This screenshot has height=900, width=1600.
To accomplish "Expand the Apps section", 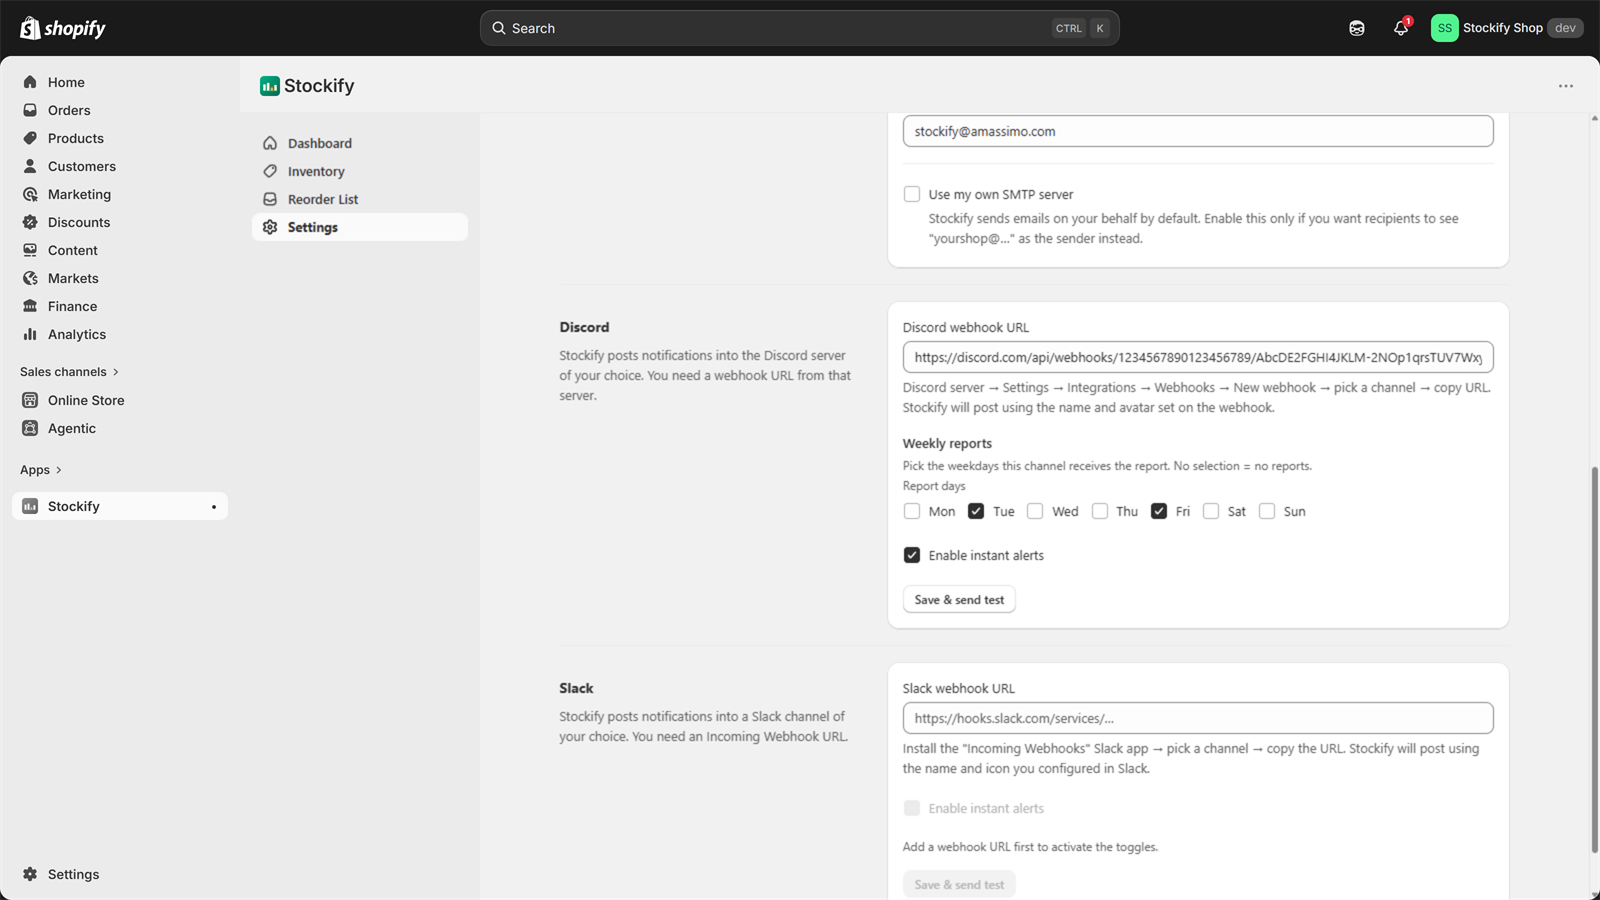I will click(41, 470).
